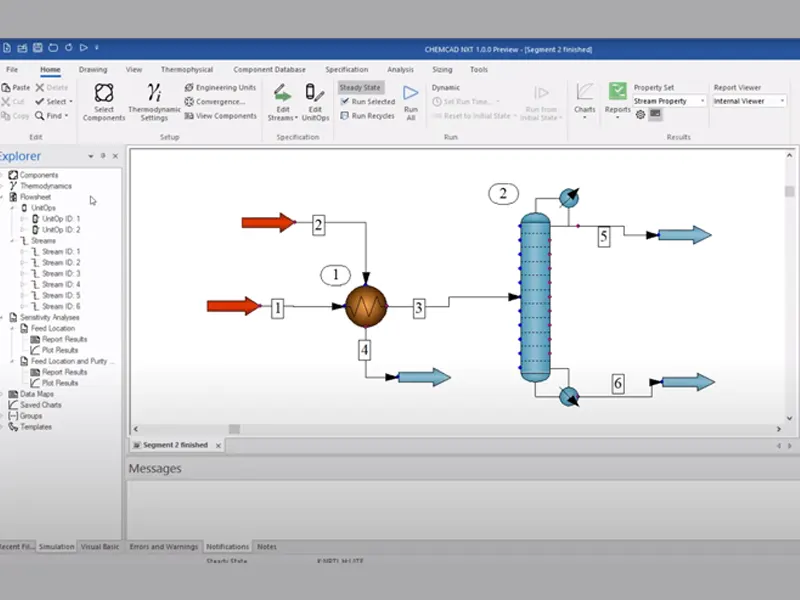Viewport: 800px width, 600px height.
Task: Open Templates tree item
Action: (30, 427)
